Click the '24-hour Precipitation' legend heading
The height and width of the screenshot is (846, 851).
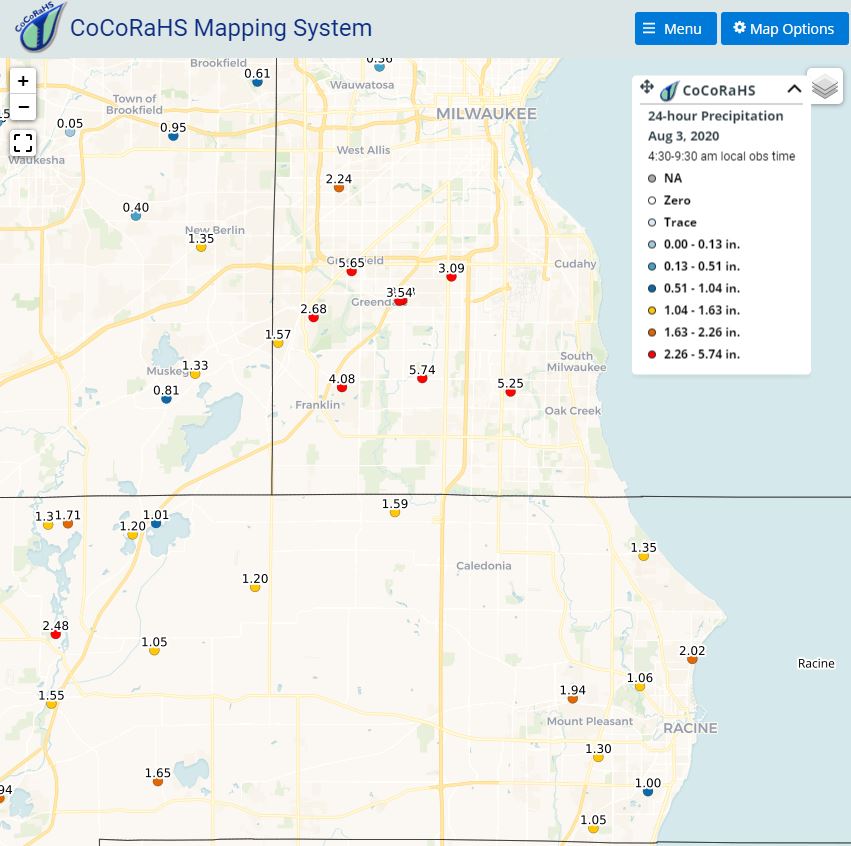click(715, 116)
